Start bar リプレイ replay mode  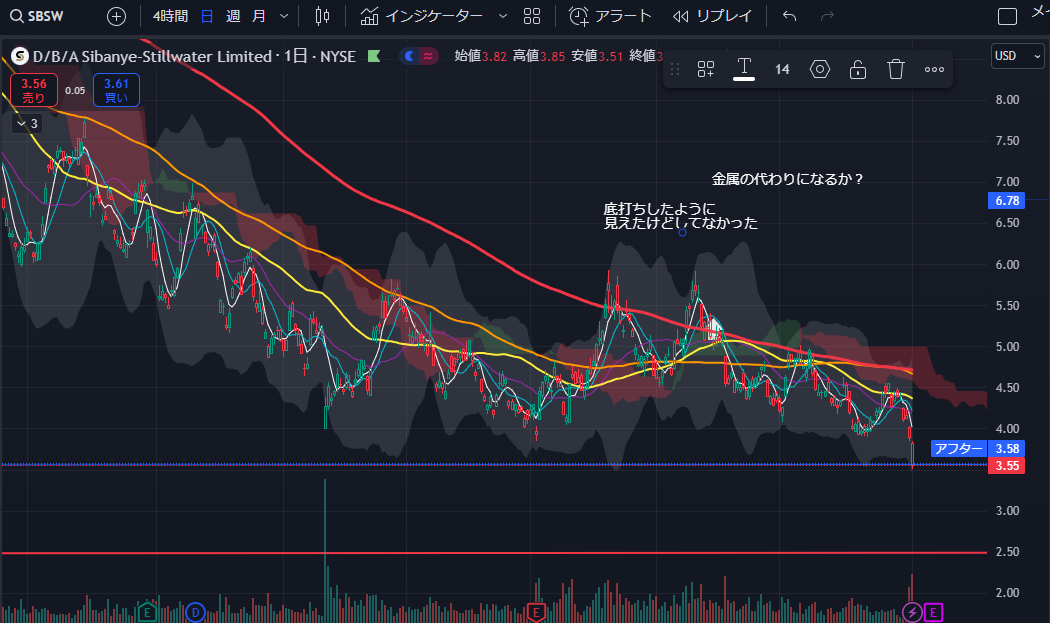click(x=712, y=16)
